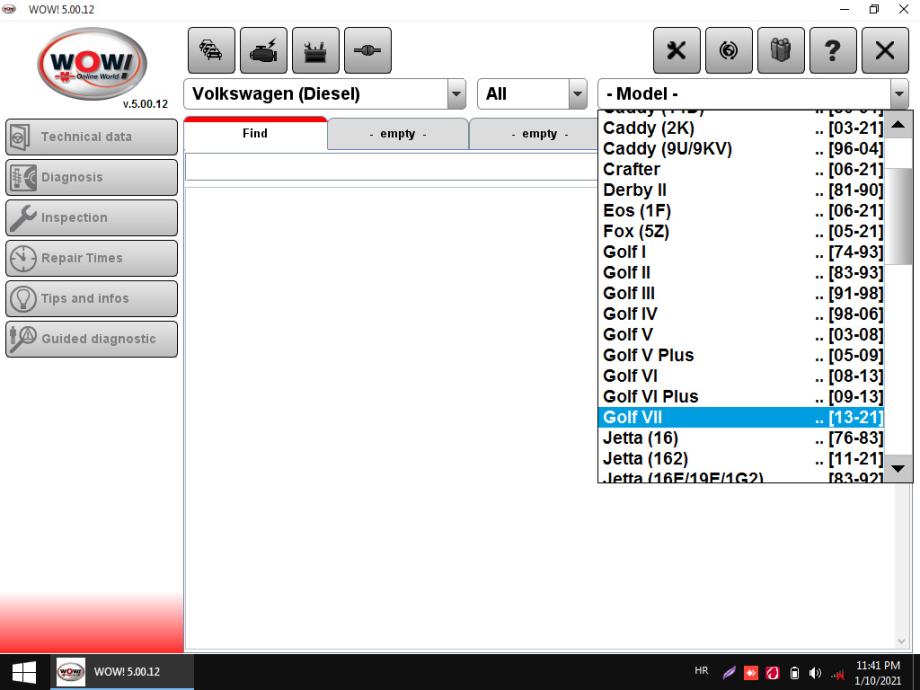Select Golf VI [08-13]

pyautogui.click(x=742, y=376)
